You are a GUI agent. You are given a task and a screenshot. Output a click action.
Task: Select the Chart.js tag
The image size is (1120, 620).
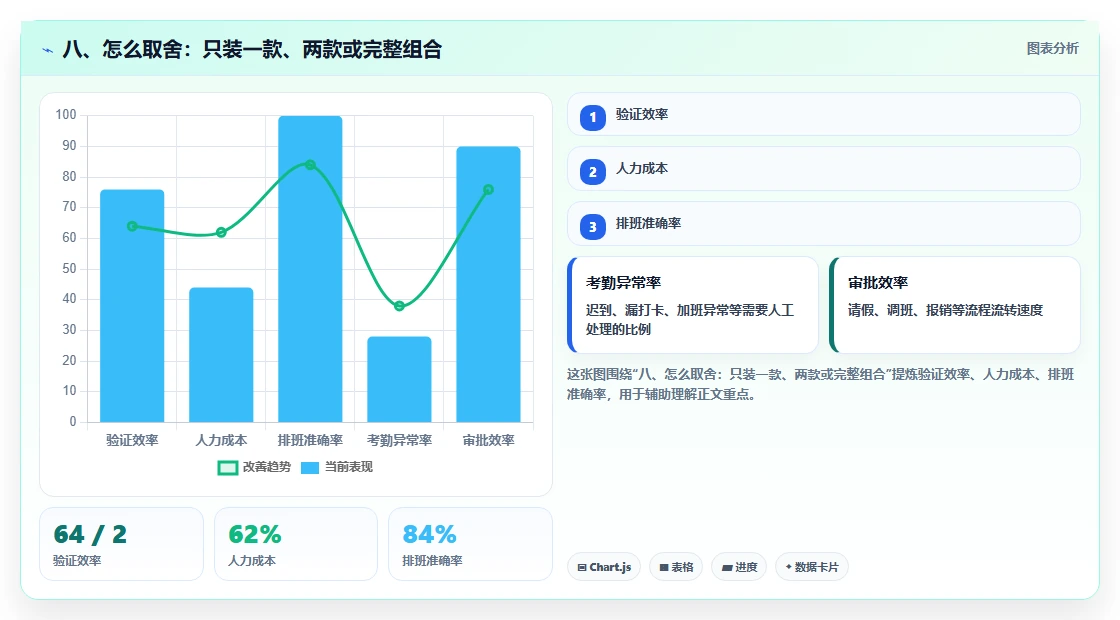(x=604, y=567)
